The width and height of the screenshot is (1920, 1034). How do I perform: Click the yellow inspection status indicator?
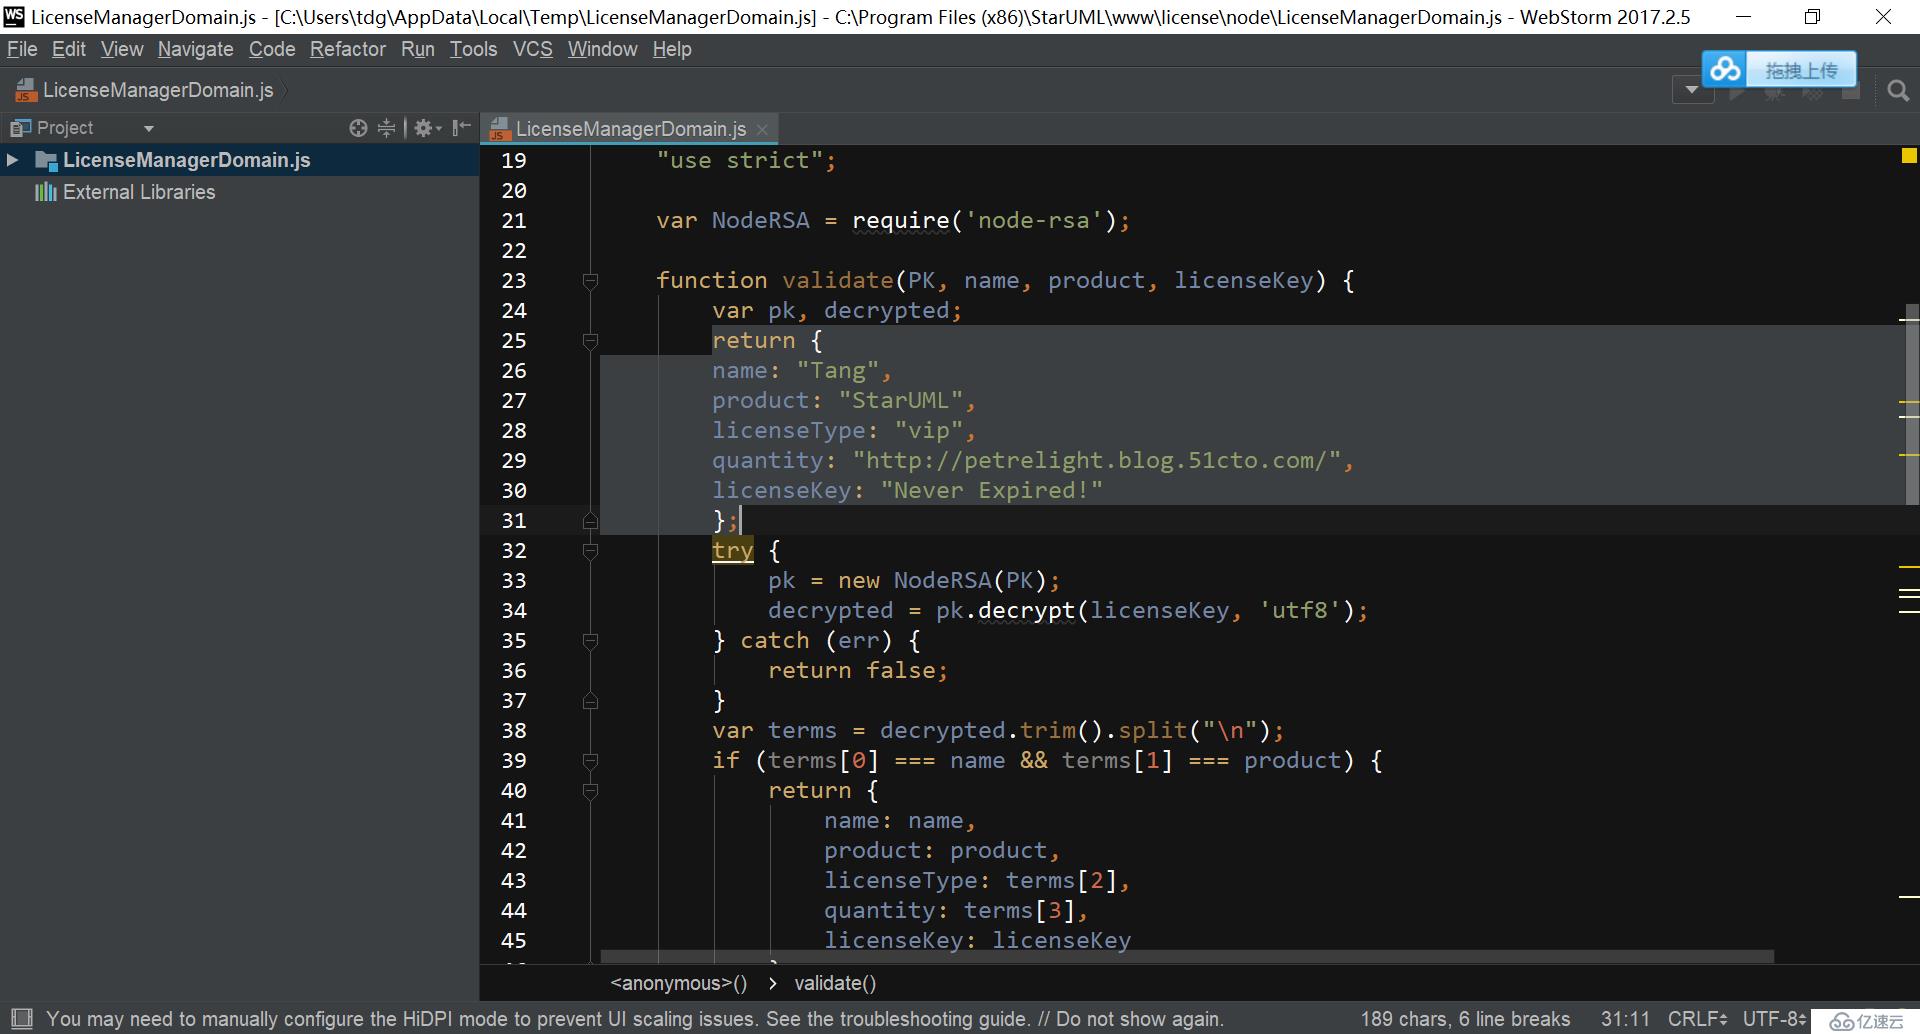pyautogui.click(x=1909, y=156)
